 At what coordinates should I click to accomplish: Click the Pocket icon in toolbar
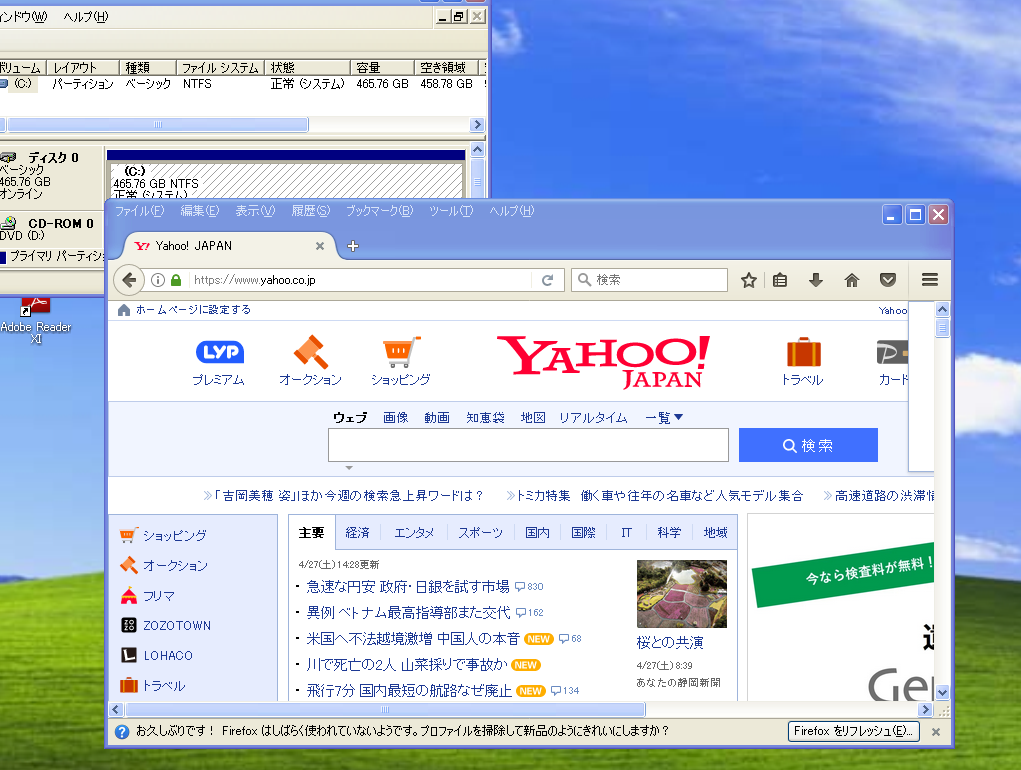pos(888,280)
